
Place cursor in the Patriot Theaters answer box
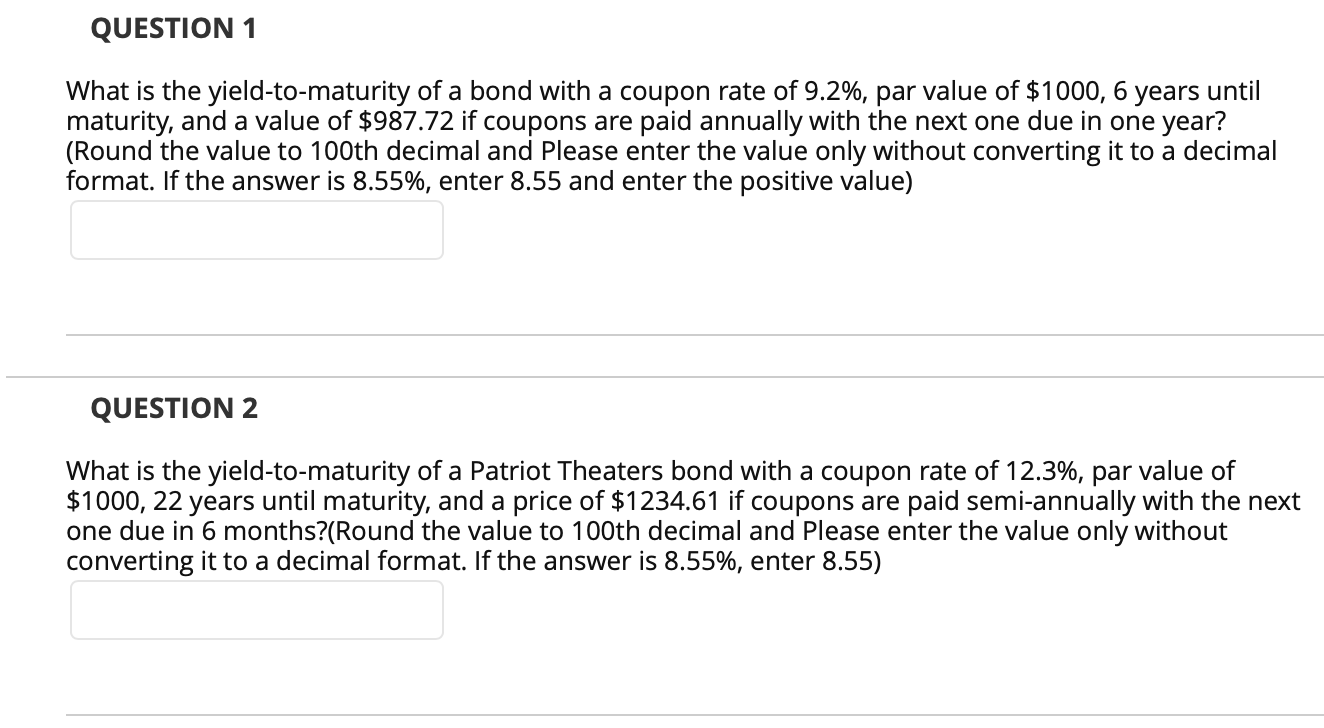coord(256,609)
